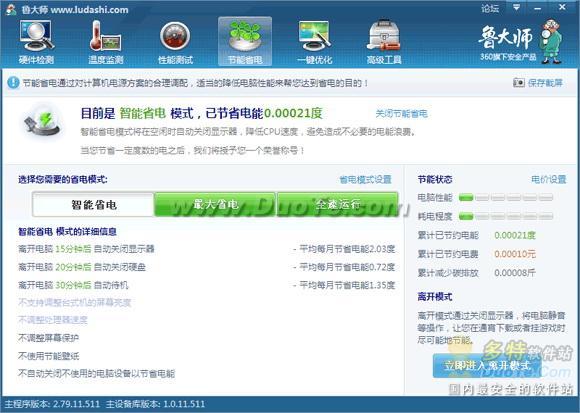Click 主设备库版本 1.0.11.511 status text
The width and height of the screenshot is (580, 413).
155,404
